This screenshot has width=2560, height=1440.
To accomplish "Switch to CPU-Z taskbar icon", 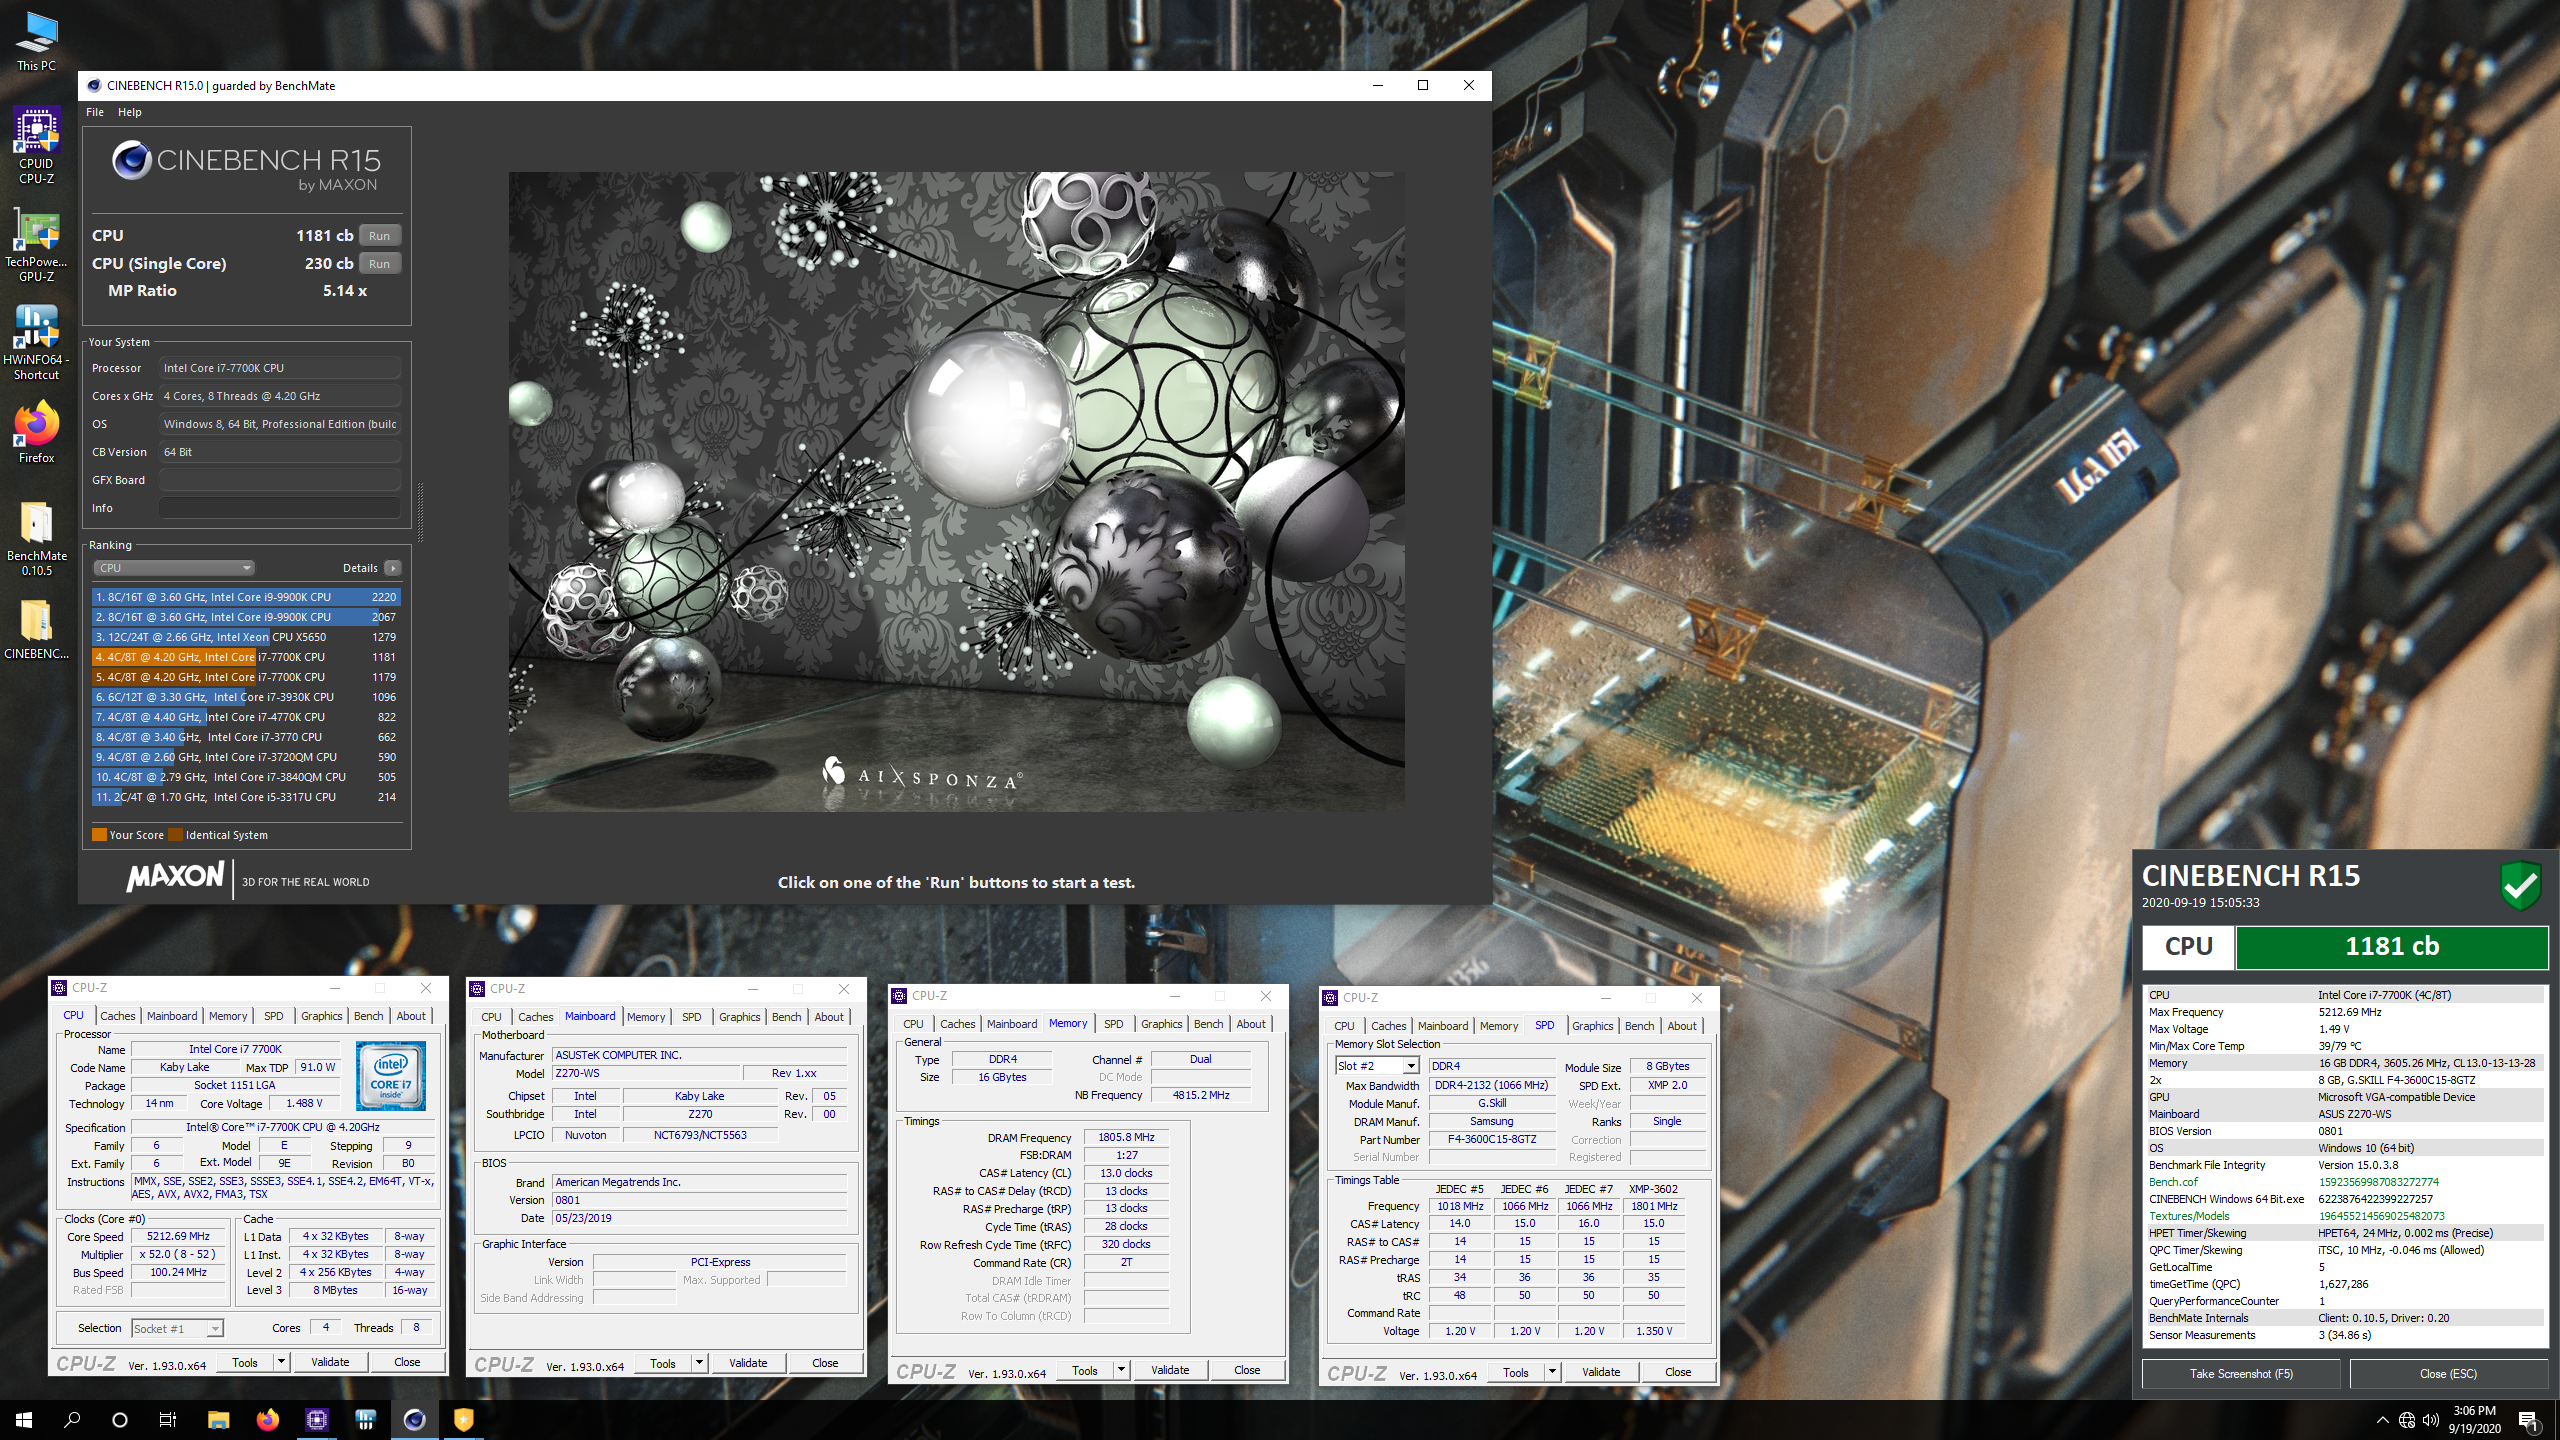I will tap(316, 1419).
